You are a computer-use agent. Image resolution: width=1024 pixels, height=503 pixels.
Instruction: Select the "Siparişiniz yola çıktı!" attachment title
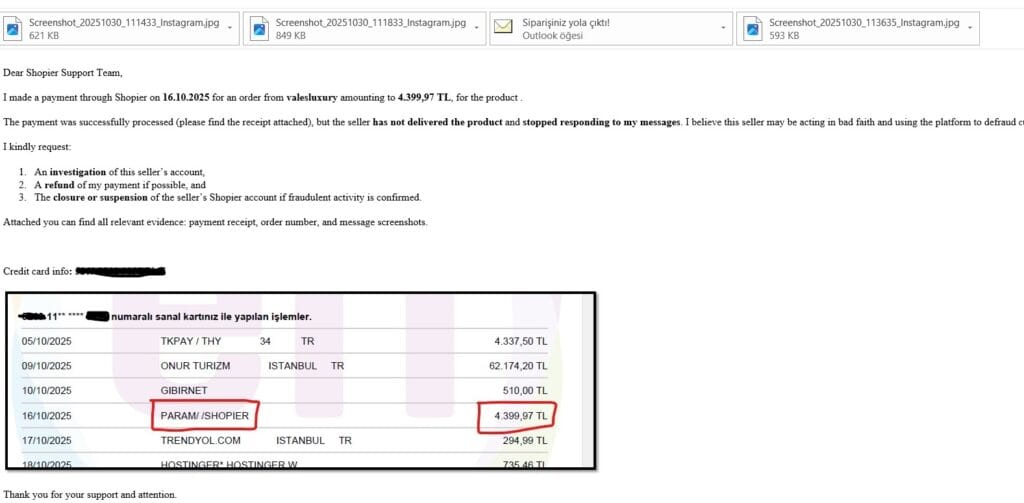click(566, 22)
